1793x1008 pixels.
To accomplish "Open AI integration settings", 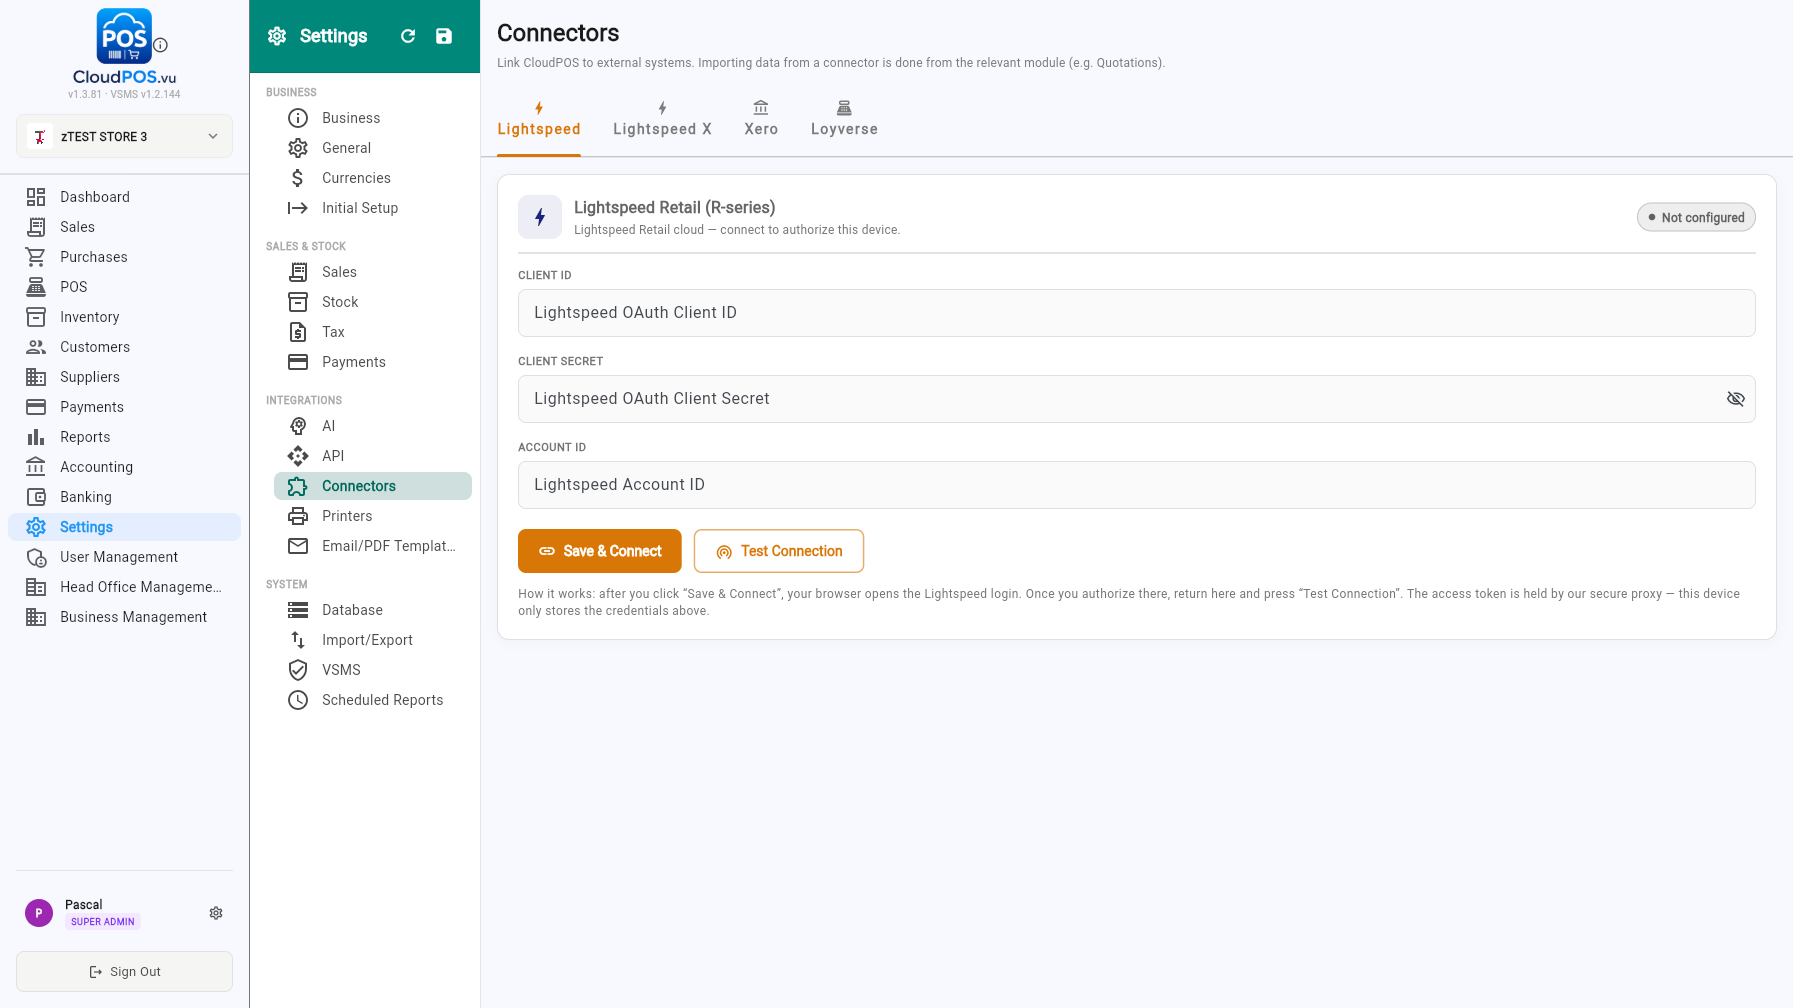I will 372,426.
